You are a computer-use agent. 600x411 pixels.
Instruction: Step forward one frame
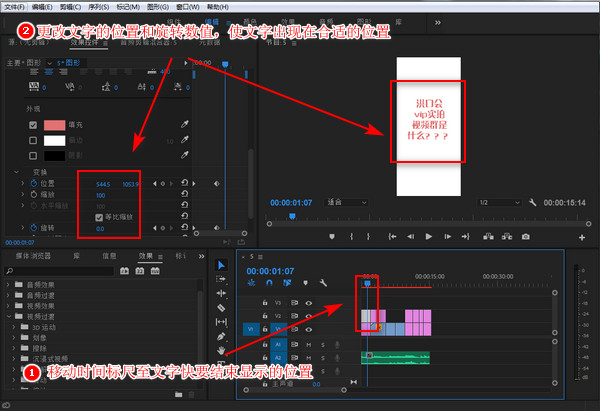tap(447, 237)
